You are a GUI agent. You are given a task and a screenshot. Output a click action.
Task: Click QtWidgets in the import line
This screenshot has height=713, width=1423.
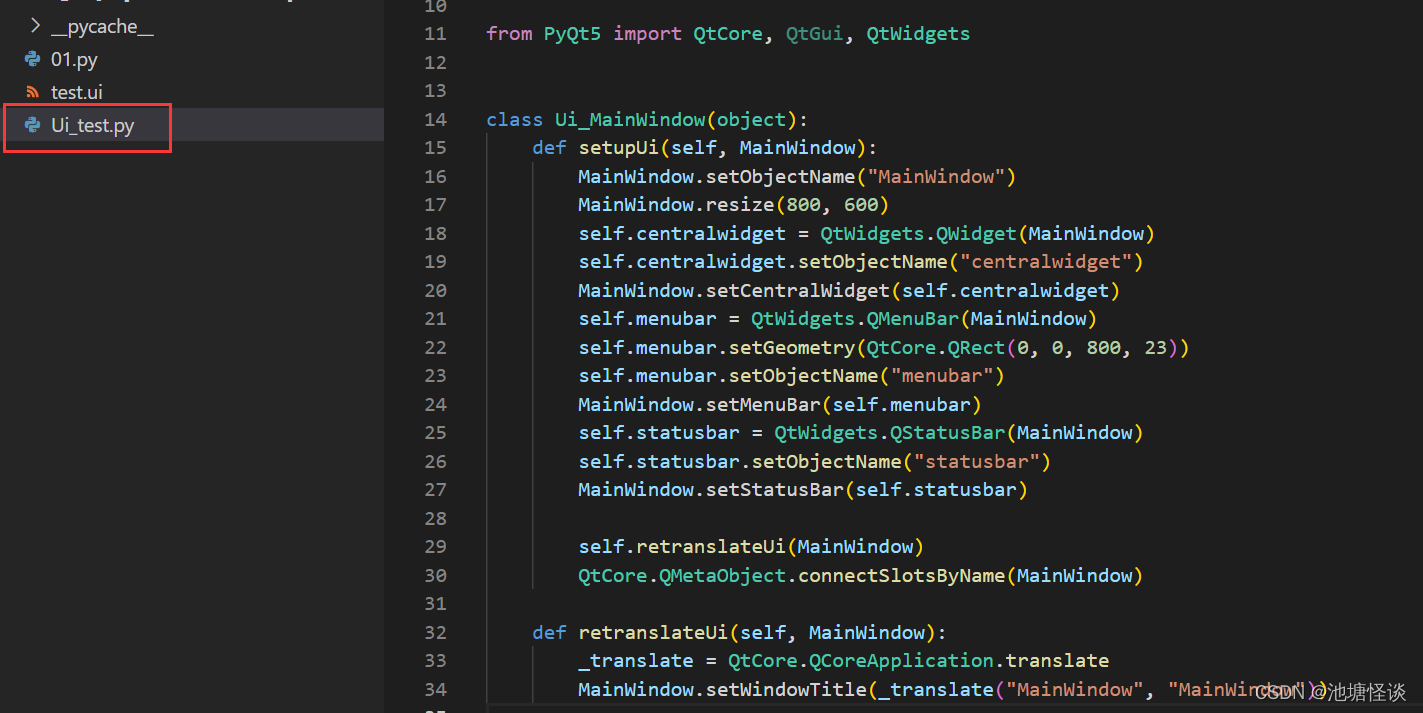[x=918, y=34]
